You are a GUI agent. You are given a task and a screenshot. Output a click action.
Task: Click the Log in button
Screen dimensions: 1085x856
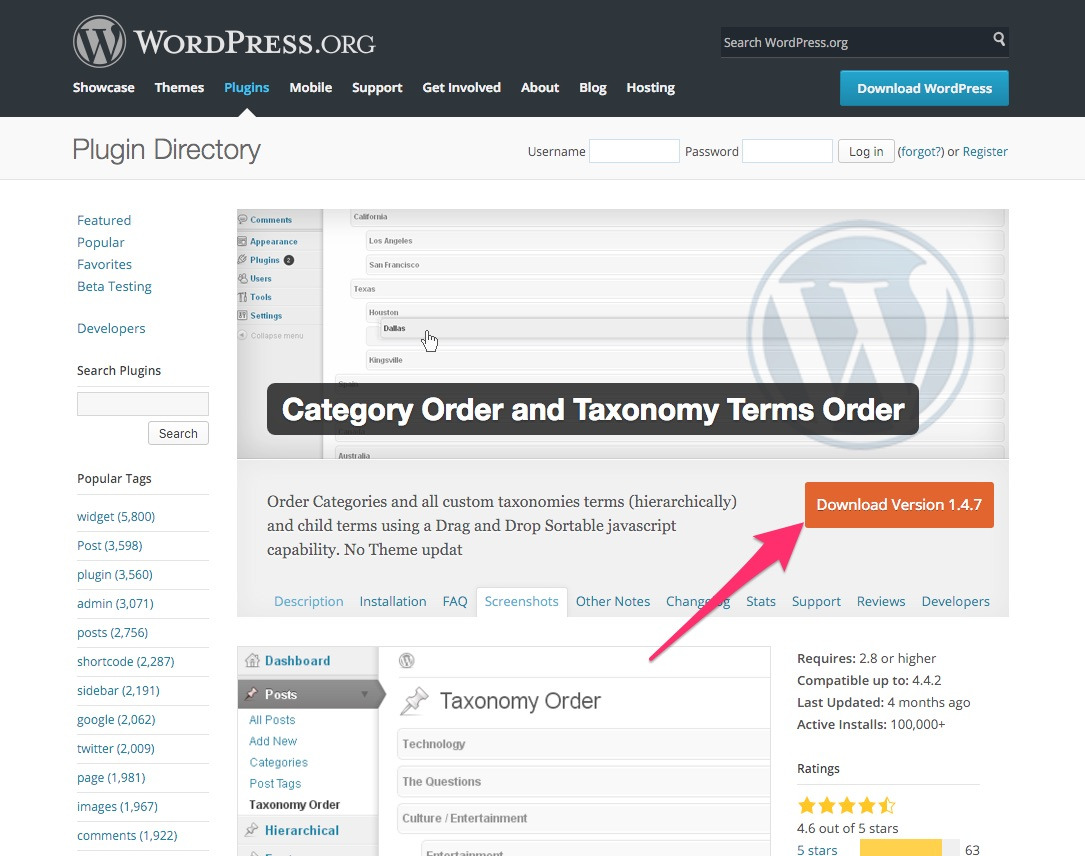(866, 151)
